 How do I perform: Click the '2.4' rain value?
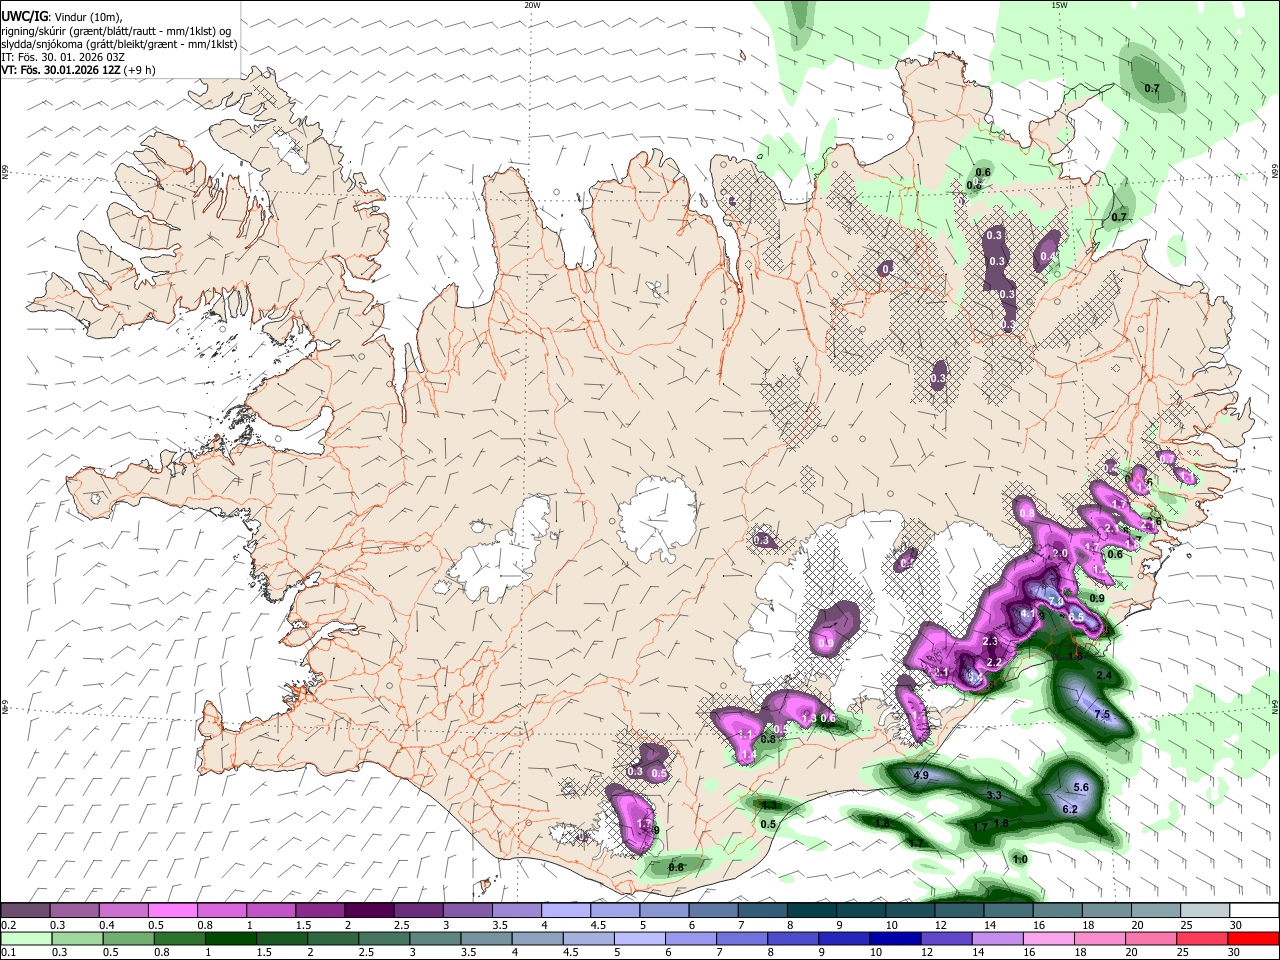point(1104,676)
